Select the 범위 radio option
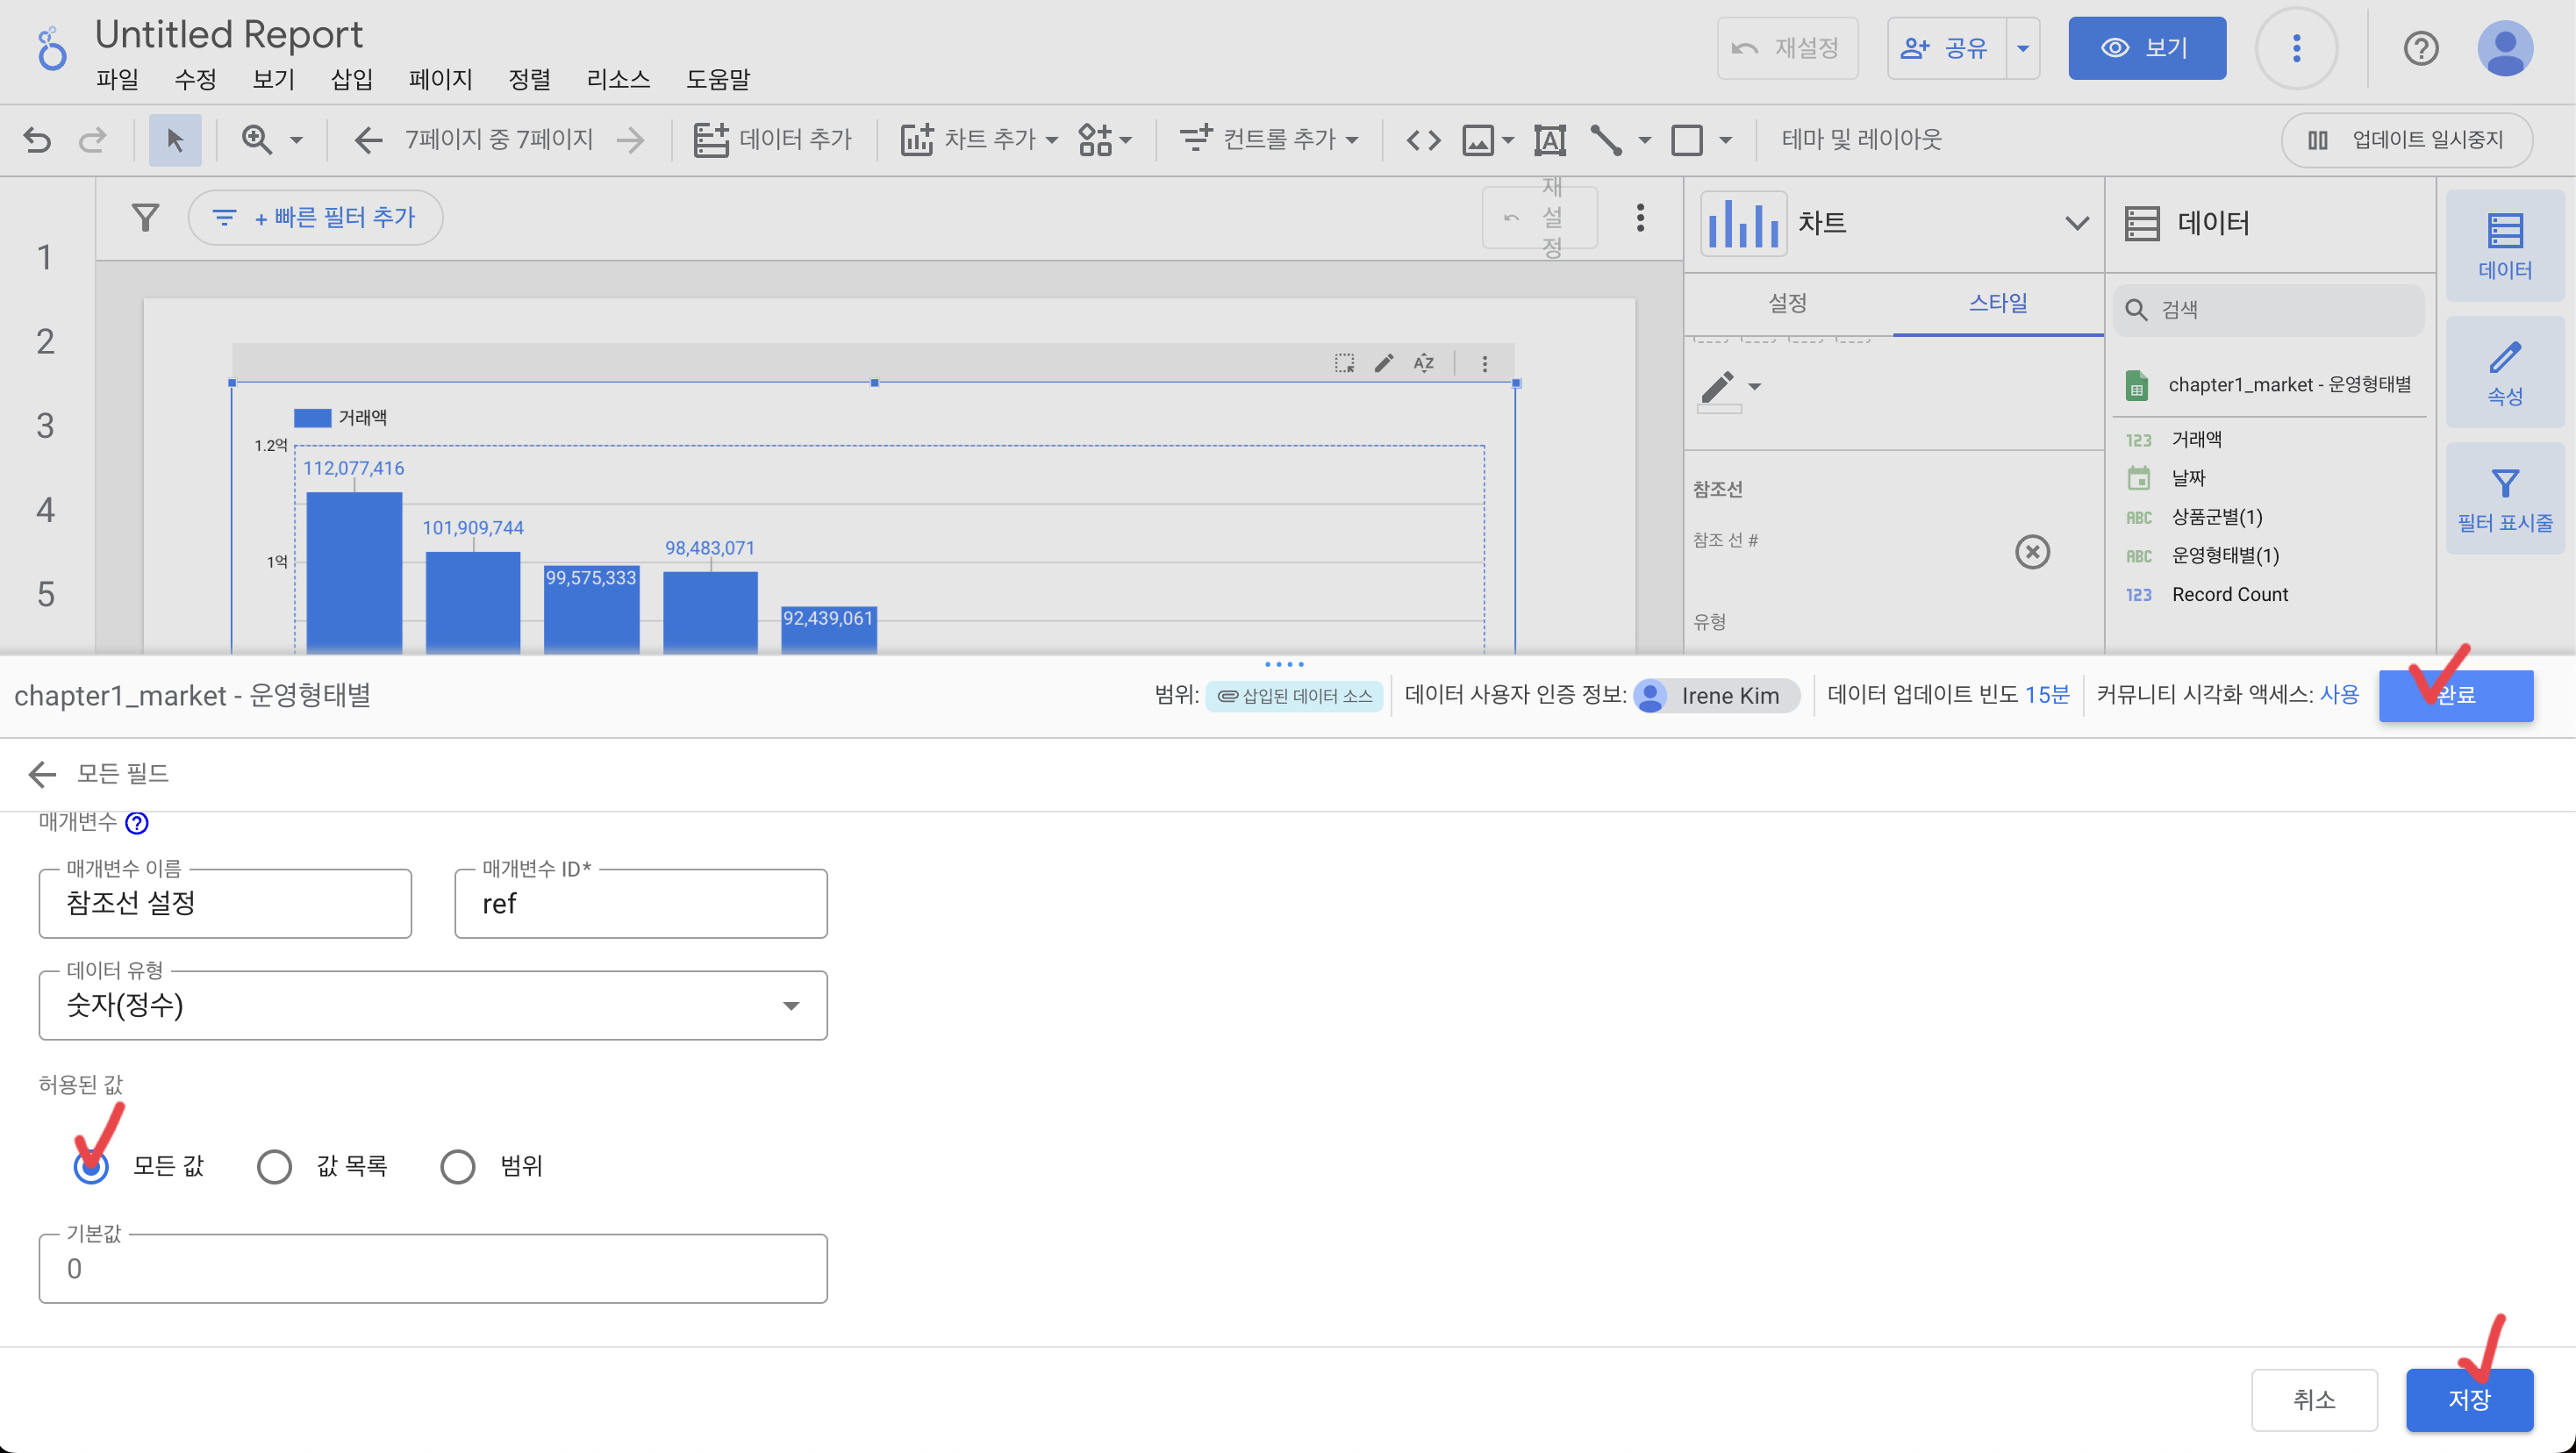Screen dimensions: 2576x1453 [x=458, y=1166]
